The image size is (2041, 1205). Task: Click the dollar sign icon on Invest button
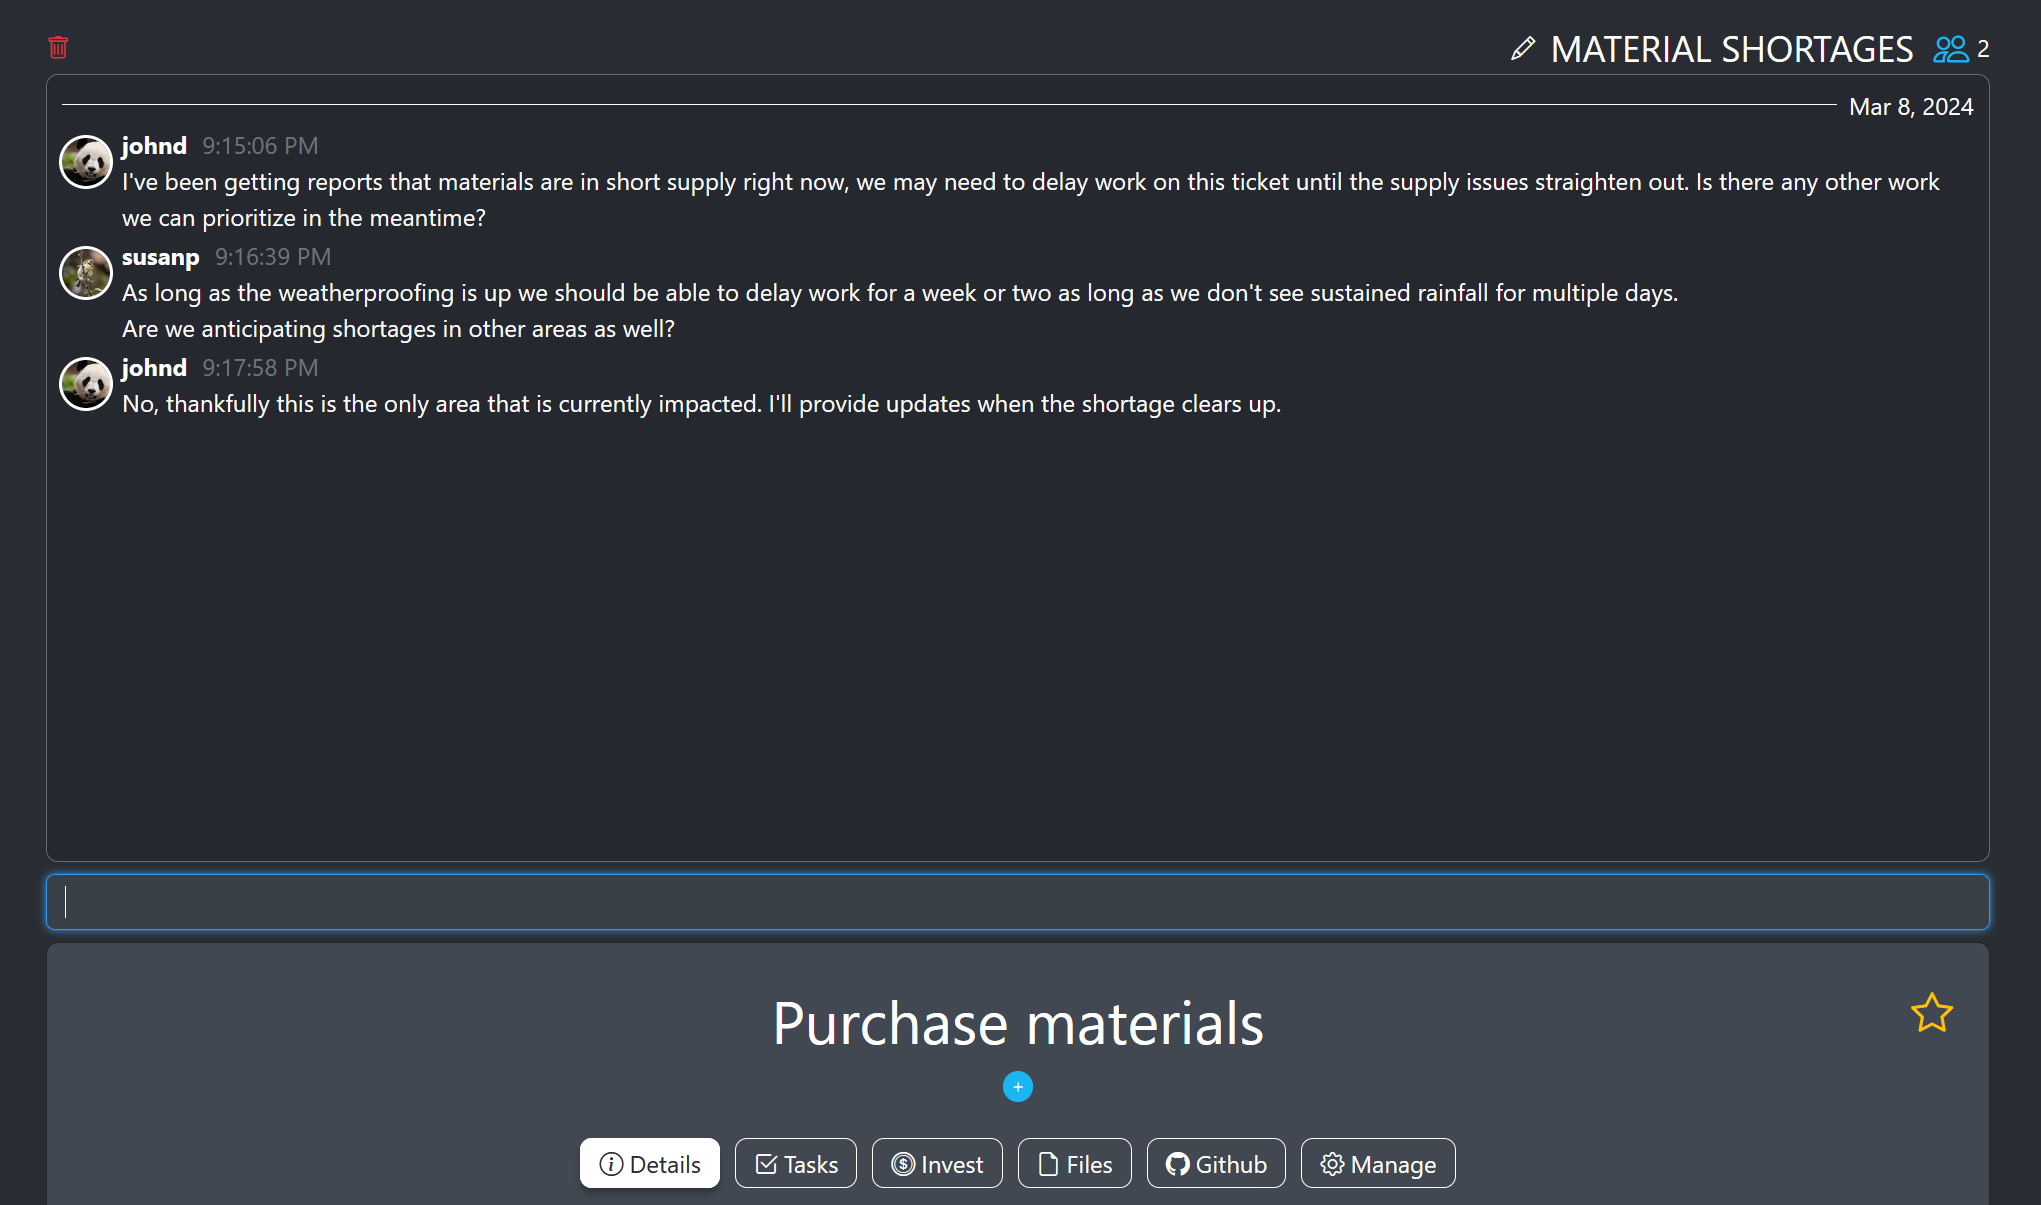click(x=901, y=1163)
